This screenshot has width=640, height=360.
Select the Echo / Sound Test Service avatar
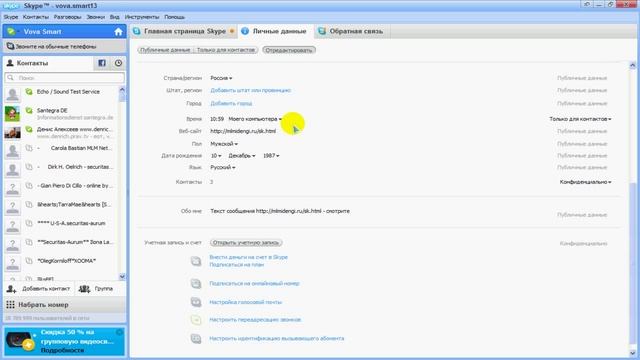click(x=13, y=94)
